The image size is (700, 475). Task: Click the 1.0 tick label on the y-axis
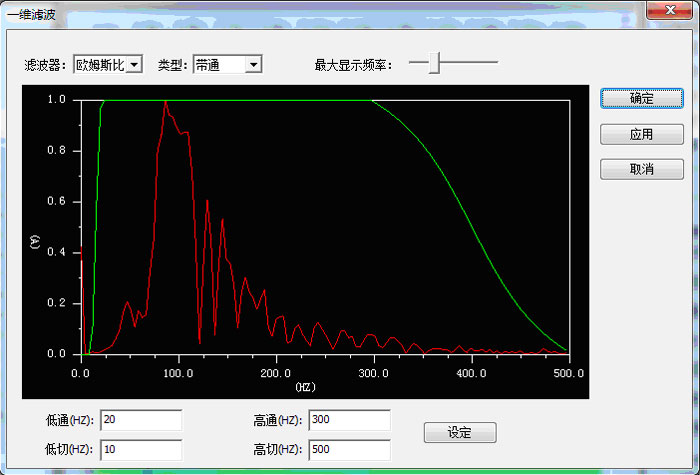(x=57, y=100)
